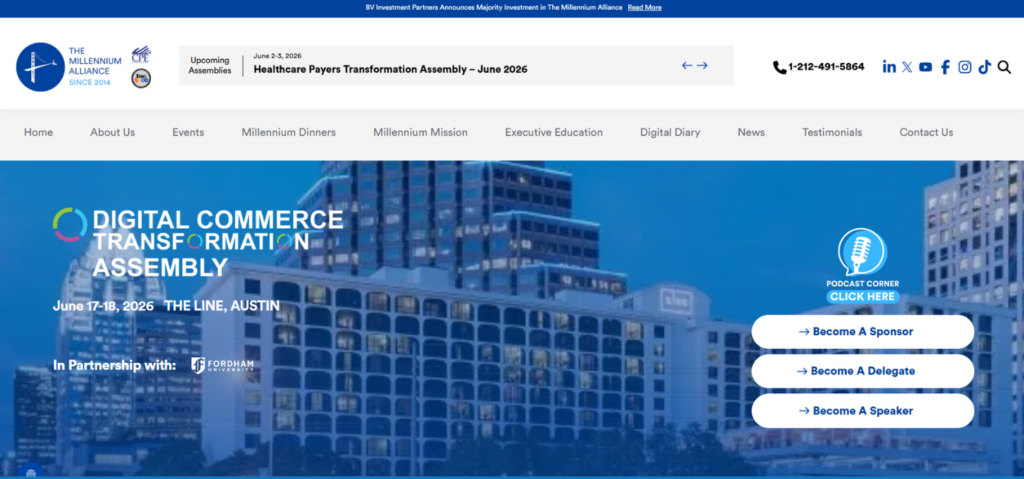The image size is (1024, 479).
Task: Click the Become A Sponsor button
Action: (x=863, y=332)
